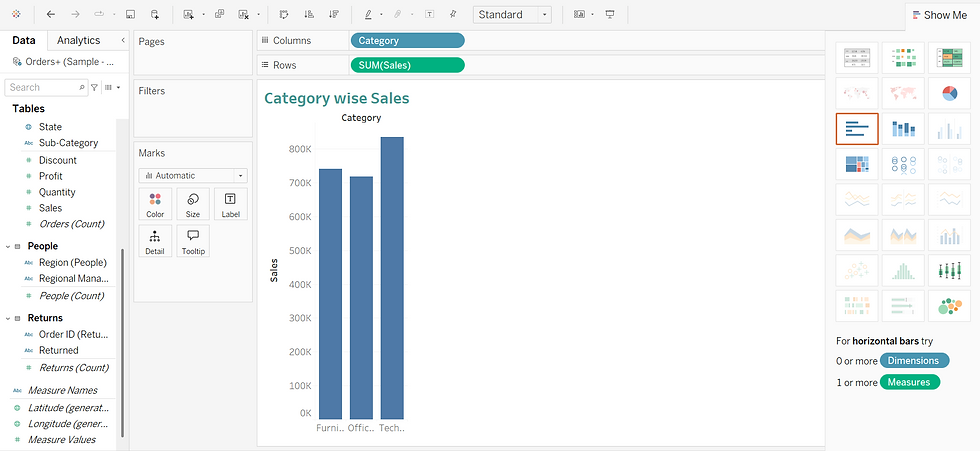Click the Save workbook icon

click(x=130, y=14)
